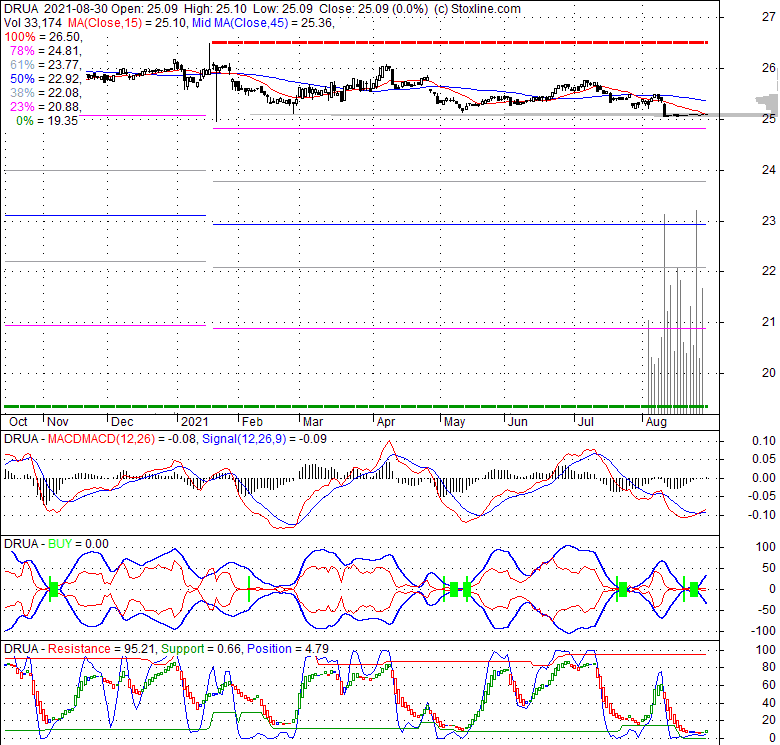Click the Jul label on time axis

click(x=586, y=422)
